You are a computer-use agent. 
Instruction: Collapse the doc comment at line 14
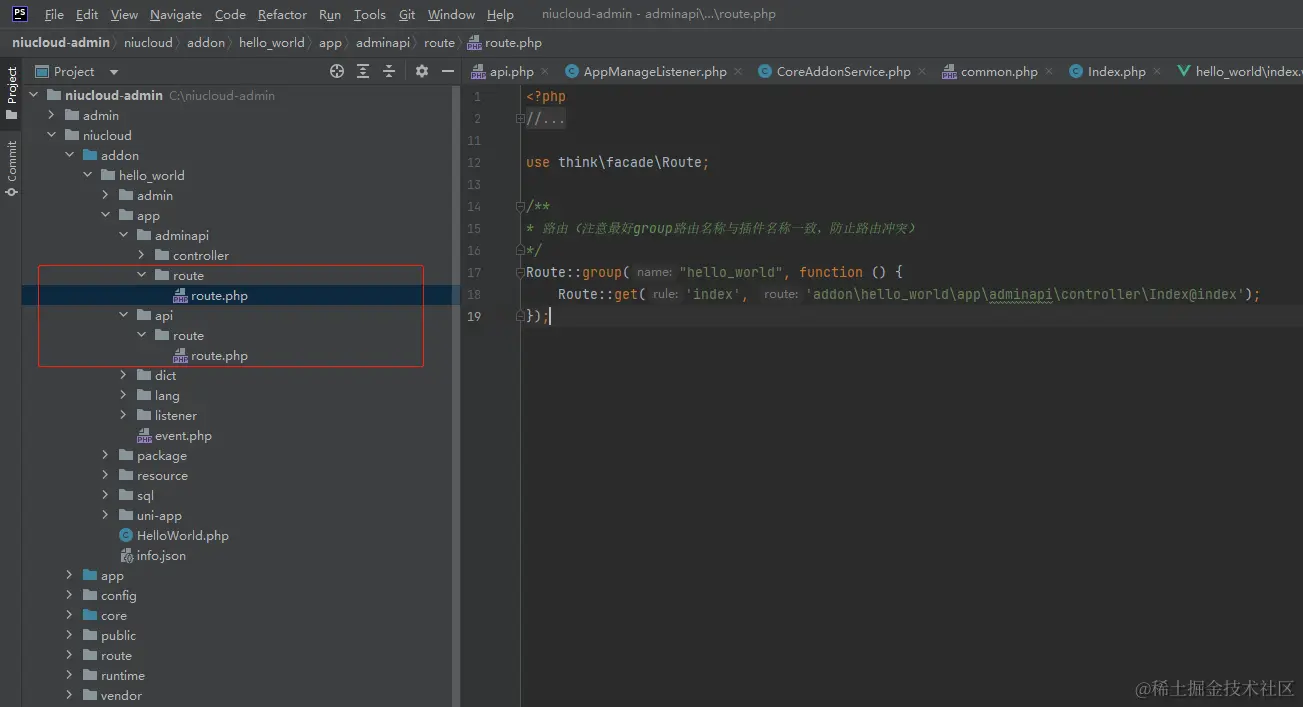coord(520,207)
